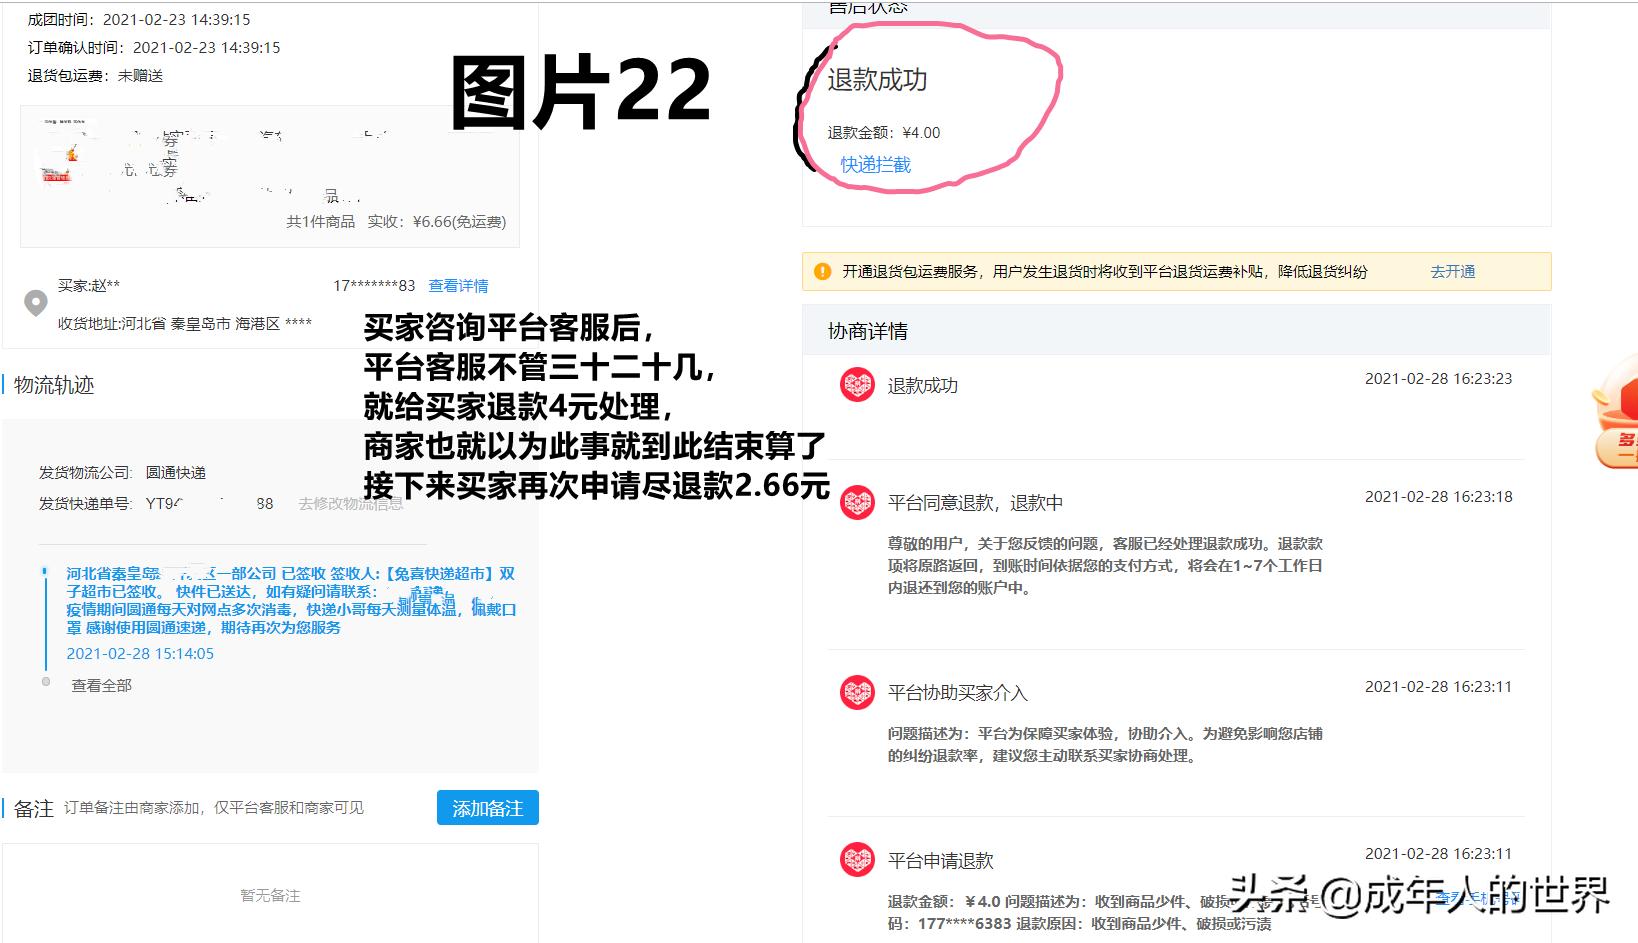Screen dimensions: 1638x943
Task: Click the heart icon beside 平台协助买家介入 entry
Action: (x=857, y=693)
